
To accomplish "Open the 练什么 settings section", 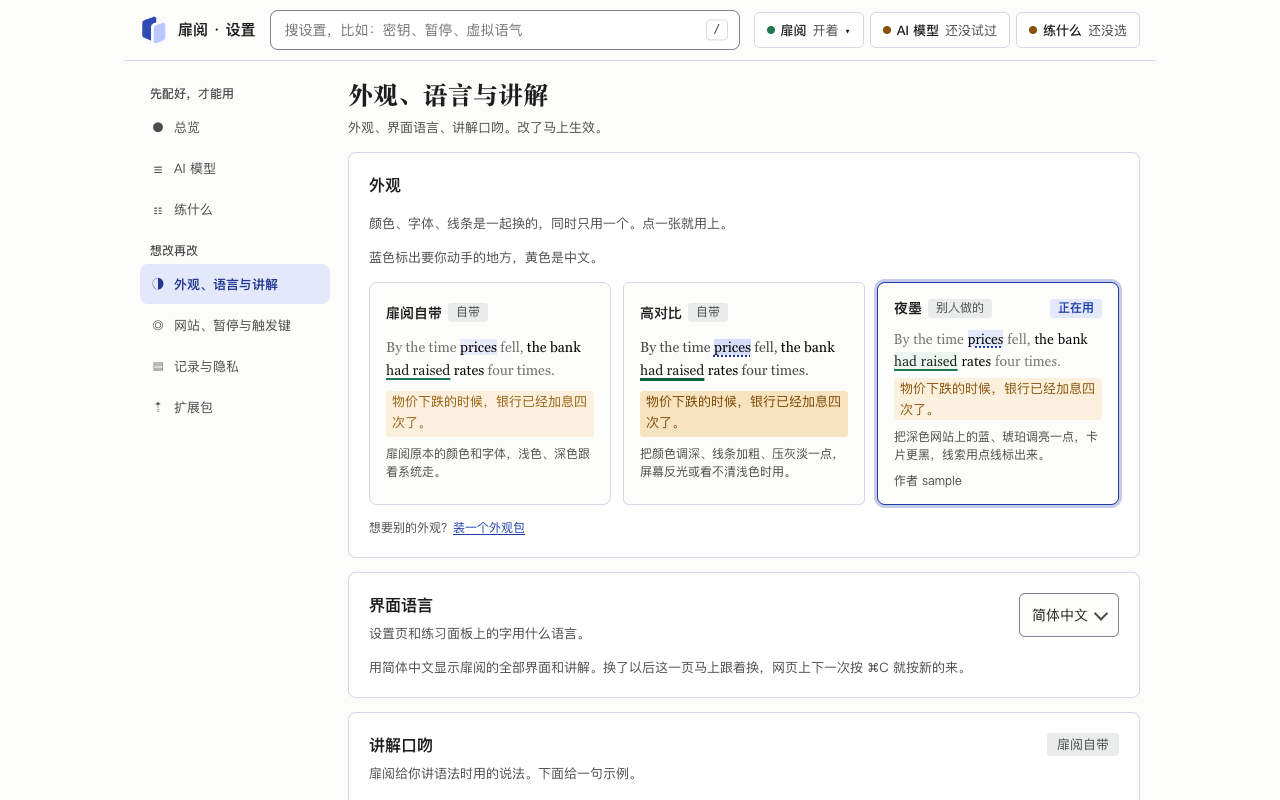I will (x=235, y=210).
